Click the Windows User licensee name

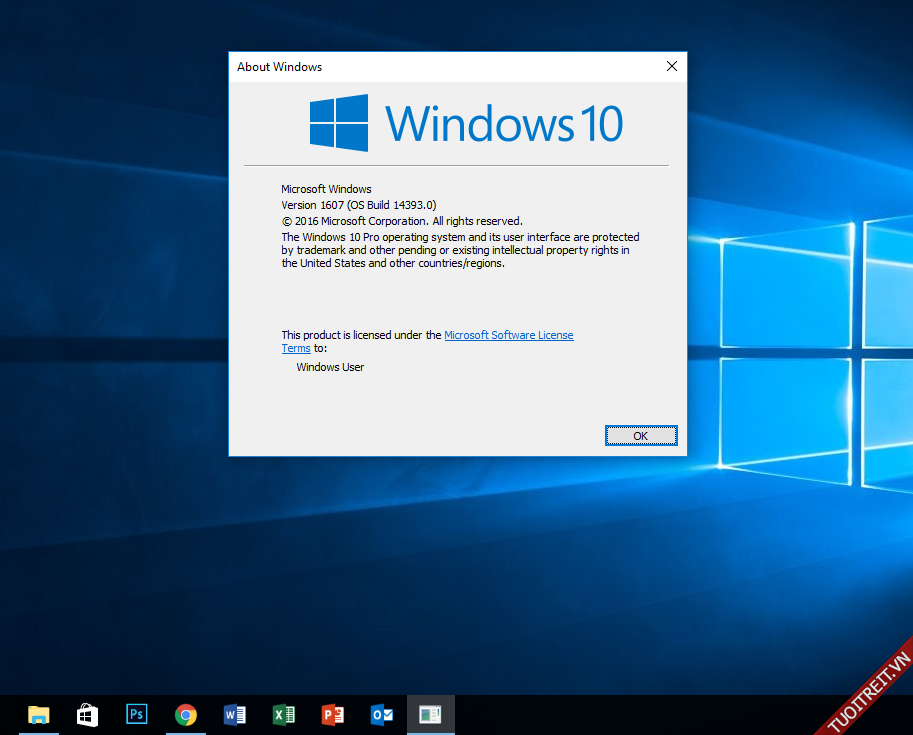click(330, 368)
